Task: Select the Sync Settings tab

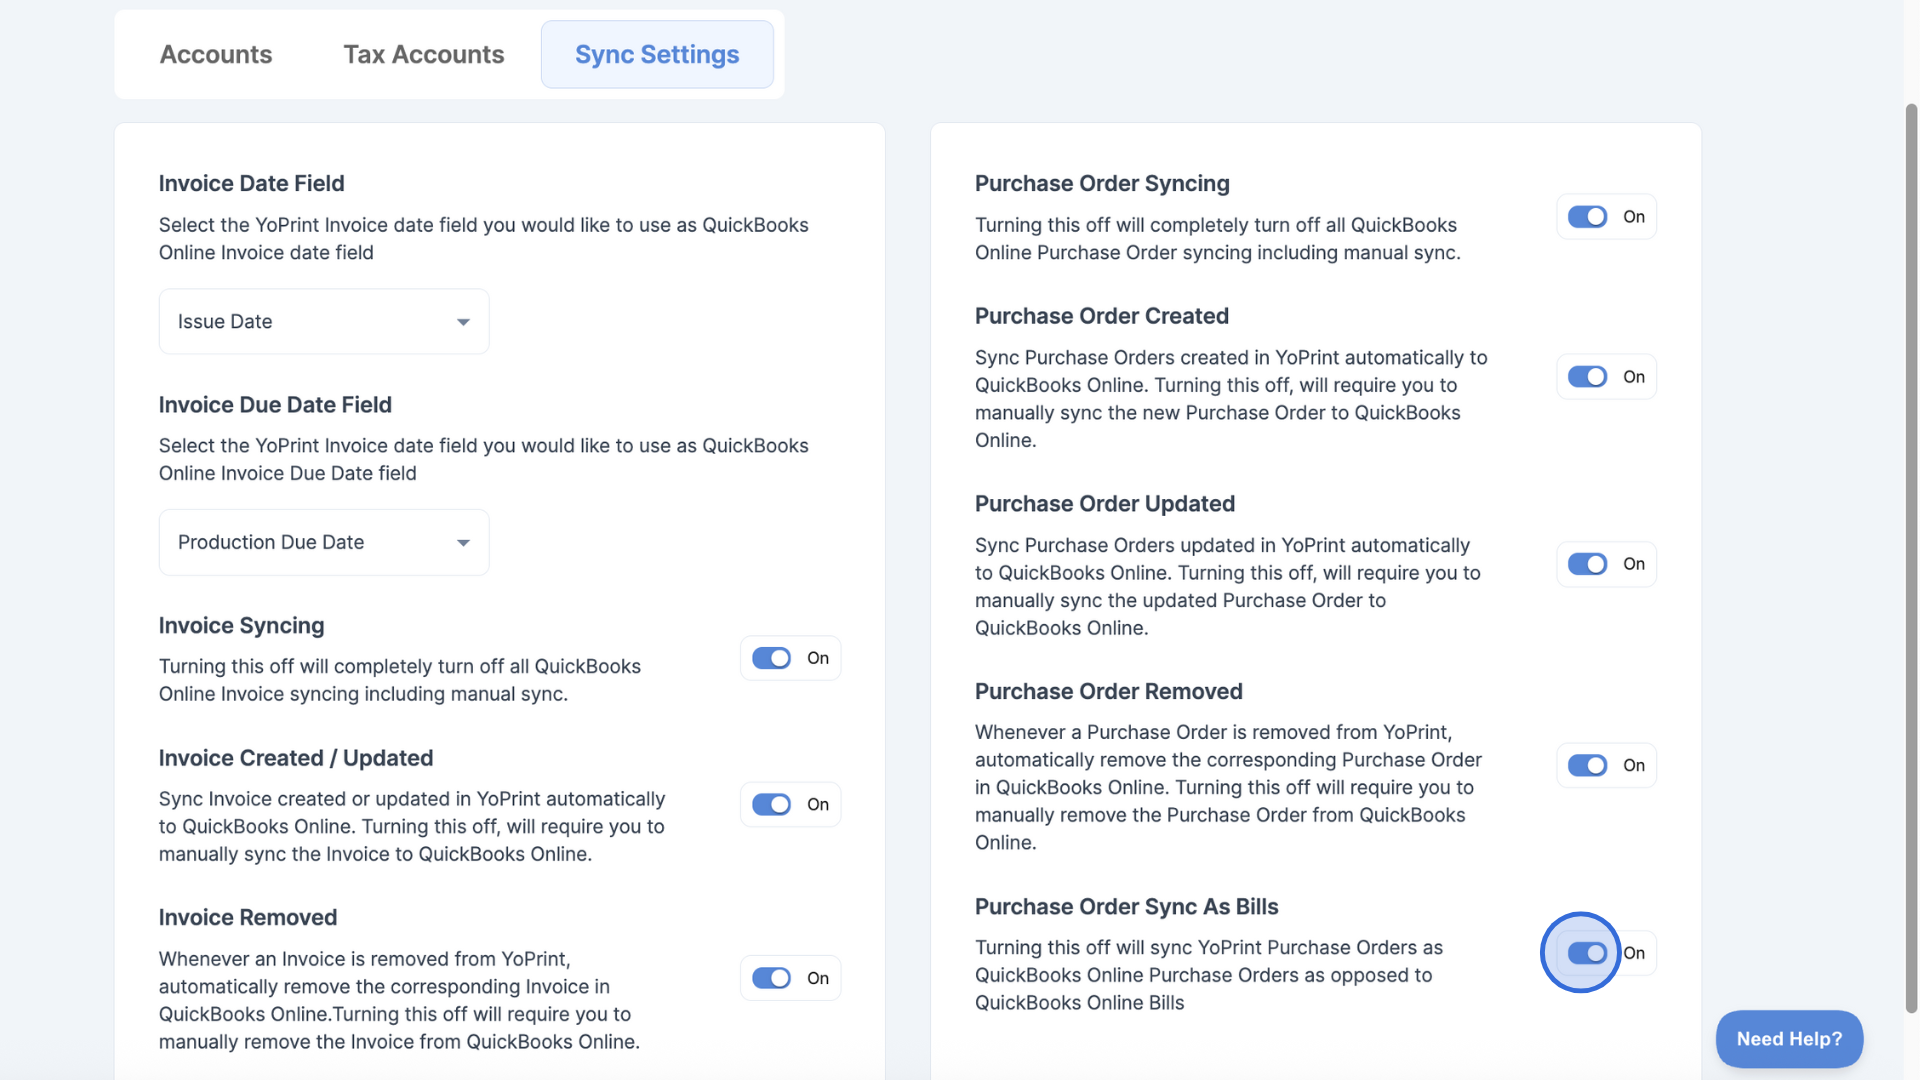Action: tap(657, 54)
